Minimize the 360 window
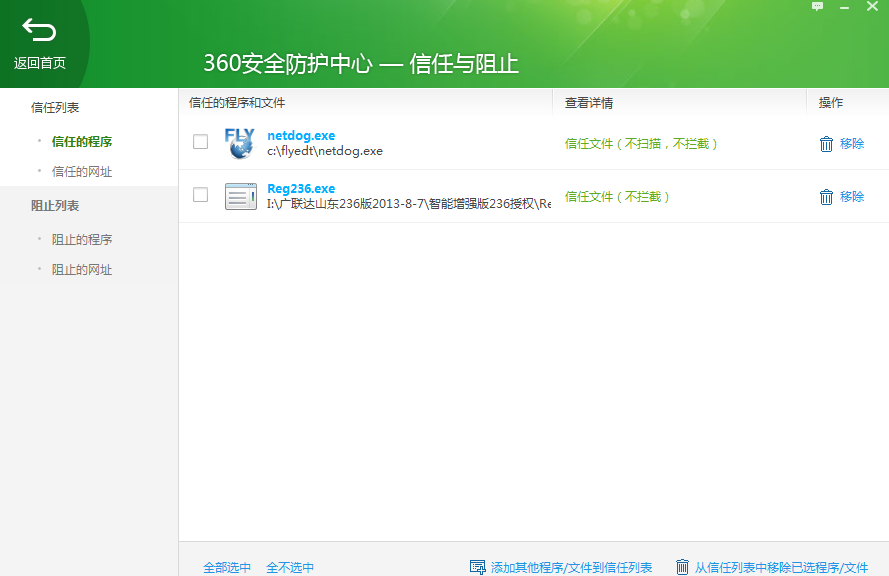 click(x=844, y=7)
